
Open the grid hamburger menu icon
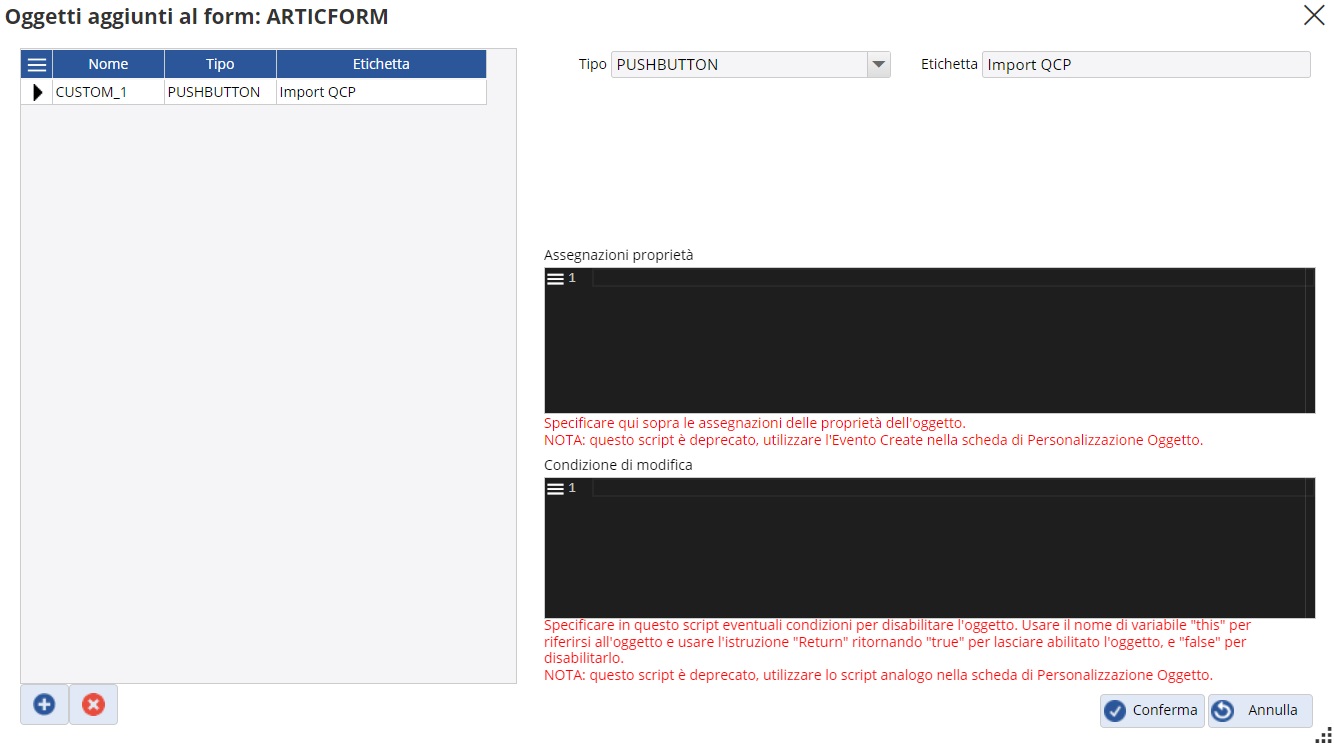tap(37, 64)
